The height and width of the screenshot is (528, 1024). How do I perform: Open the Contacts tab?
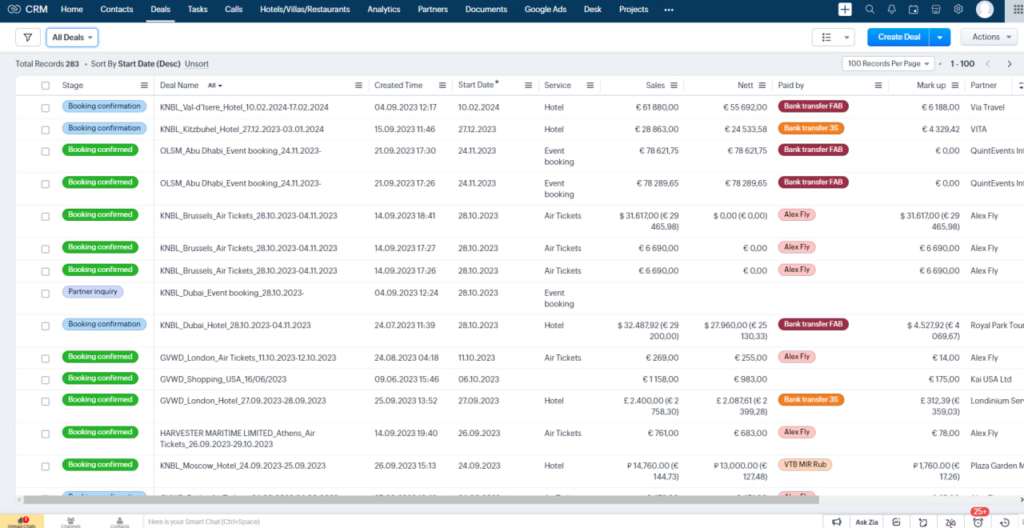[x=117, y=9]
